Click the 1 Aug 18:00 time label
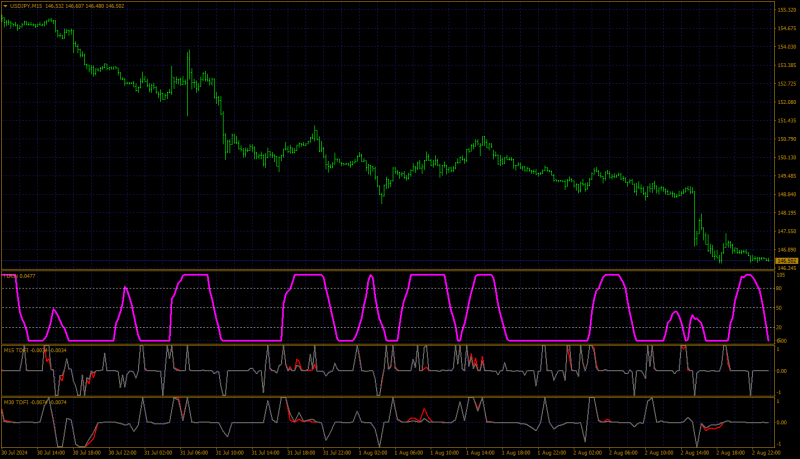This screenshot has height=459, width=800. [x=516, y=452]
